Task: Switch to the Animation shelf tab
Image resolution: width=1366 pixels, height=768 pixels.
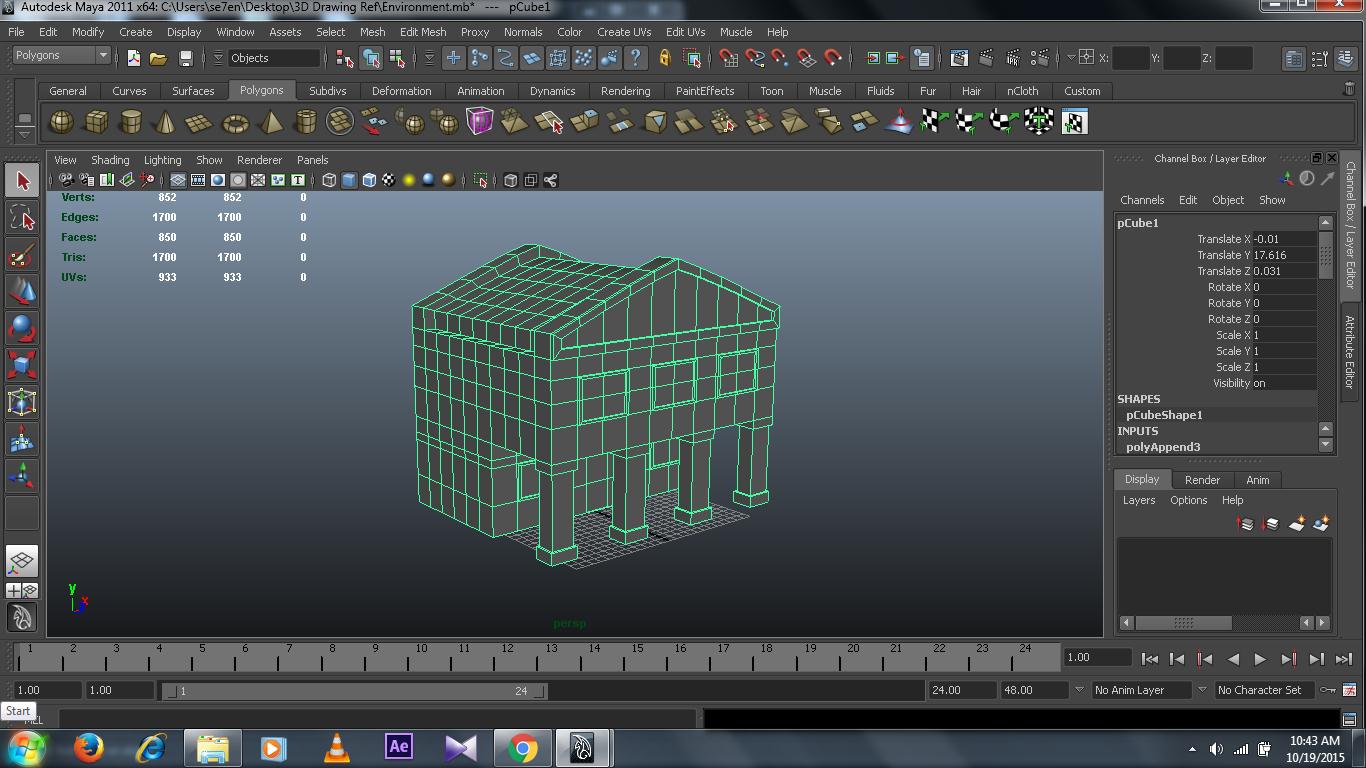Action: pos(480,91)
